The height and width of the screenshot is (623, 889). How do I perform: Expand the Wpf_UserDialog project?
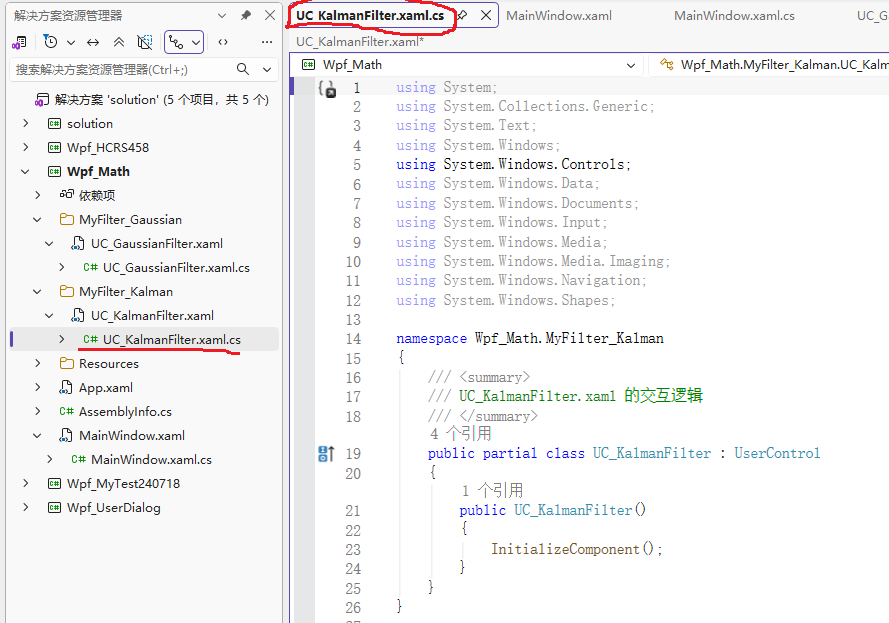point(26,507)
